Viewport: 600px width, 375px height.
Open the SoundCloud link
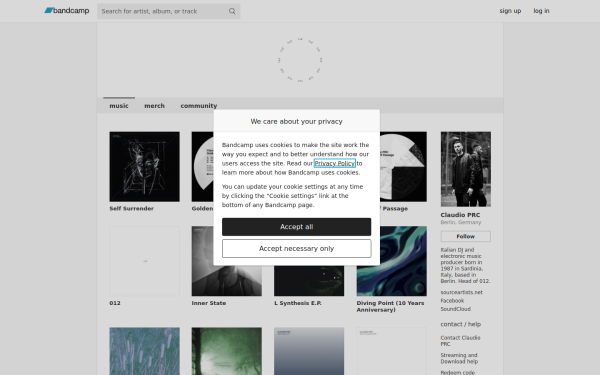456,309
